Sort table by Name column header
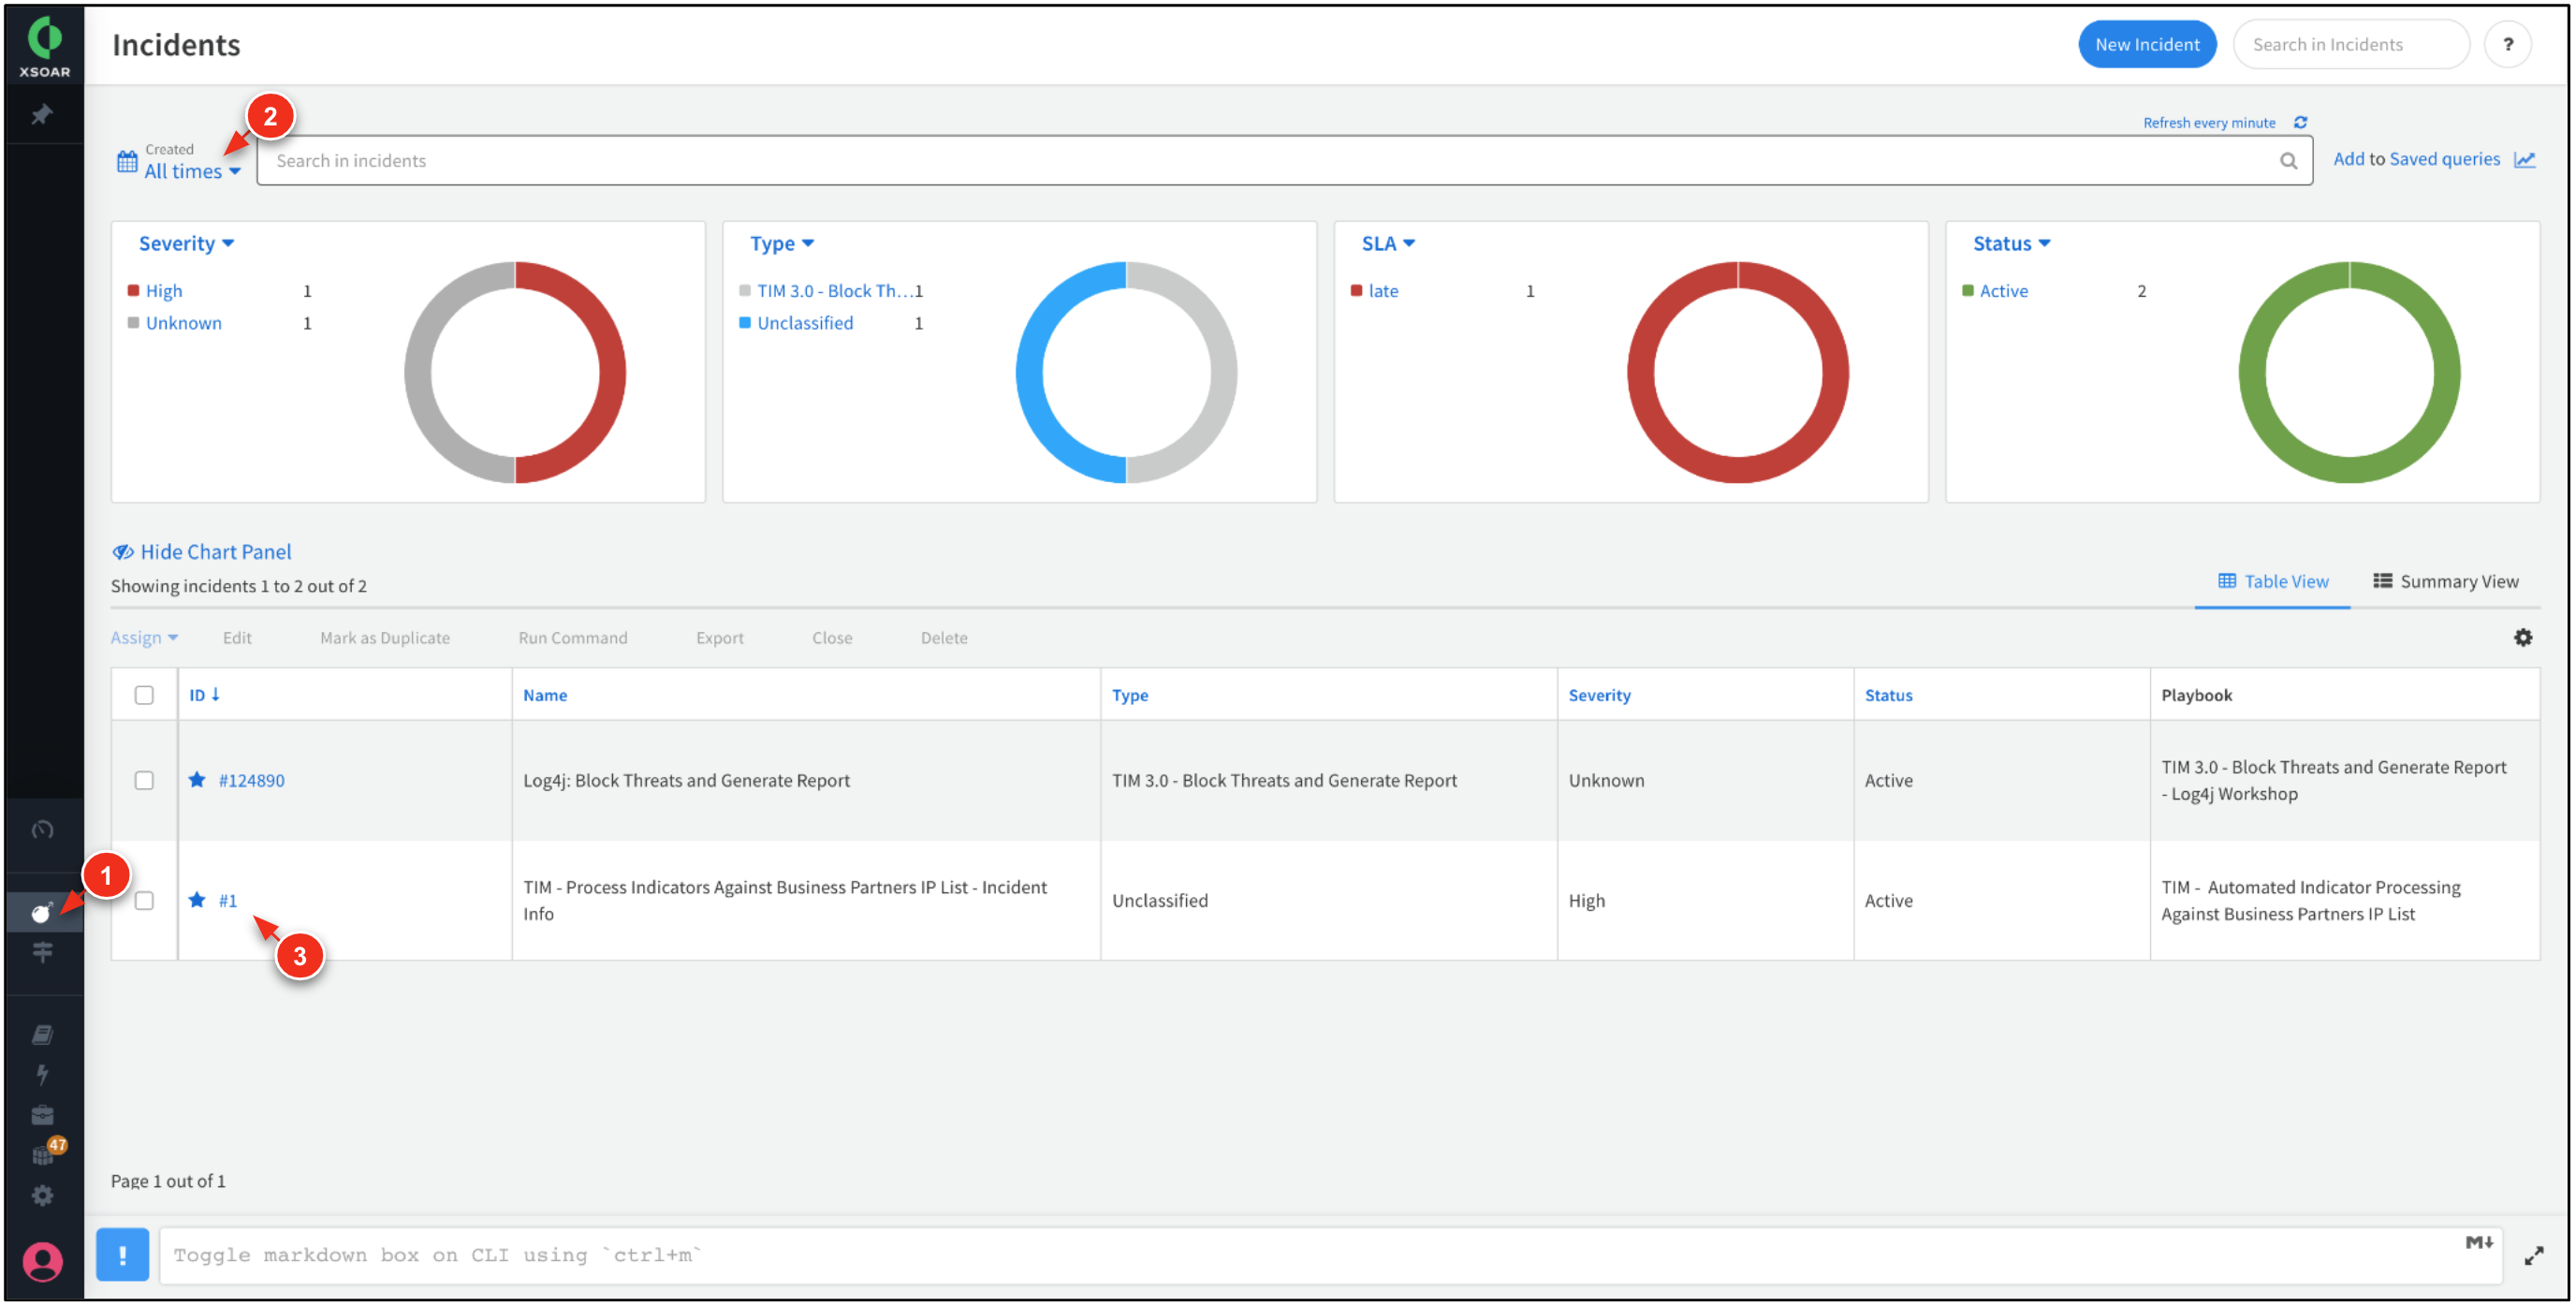The image size is (2576, 1307). [x=545, y=695]
